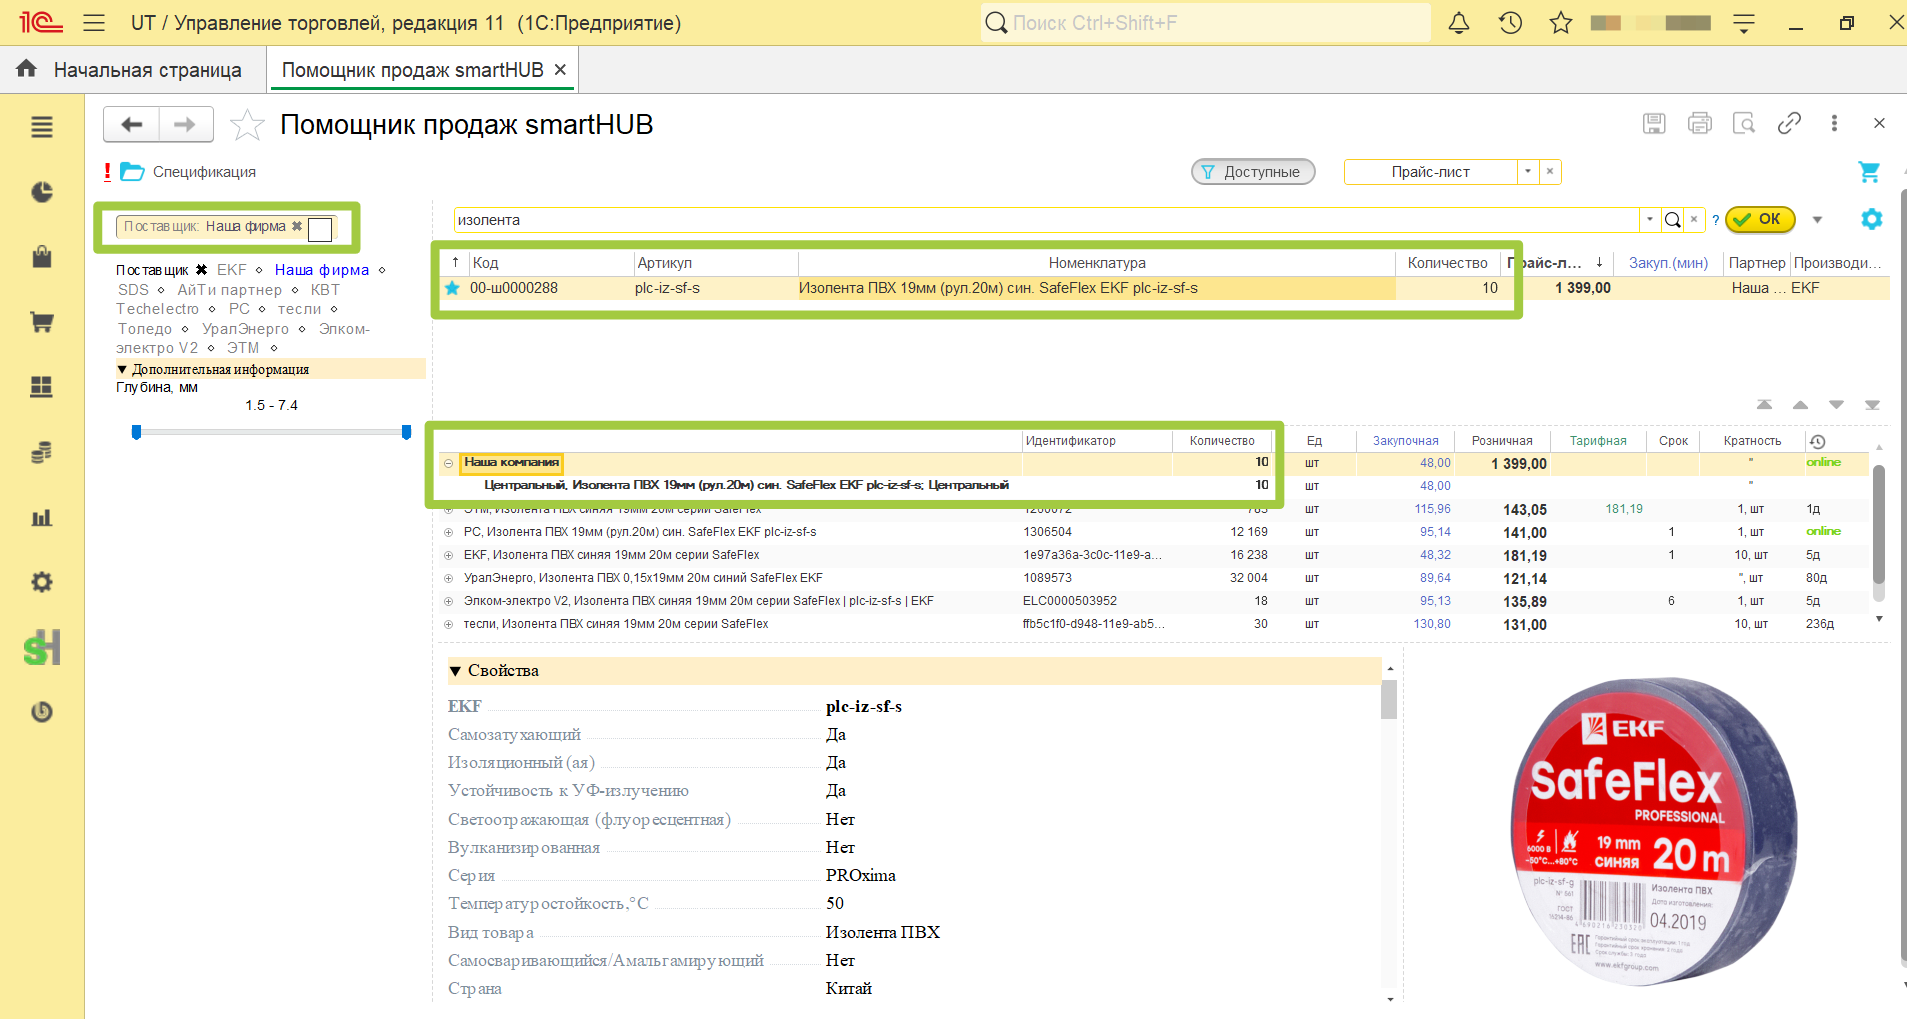Viewport: 1907px width, 1019px height.
Task: Open dropdown arrow next to OK button
Action: point(1817,220)
